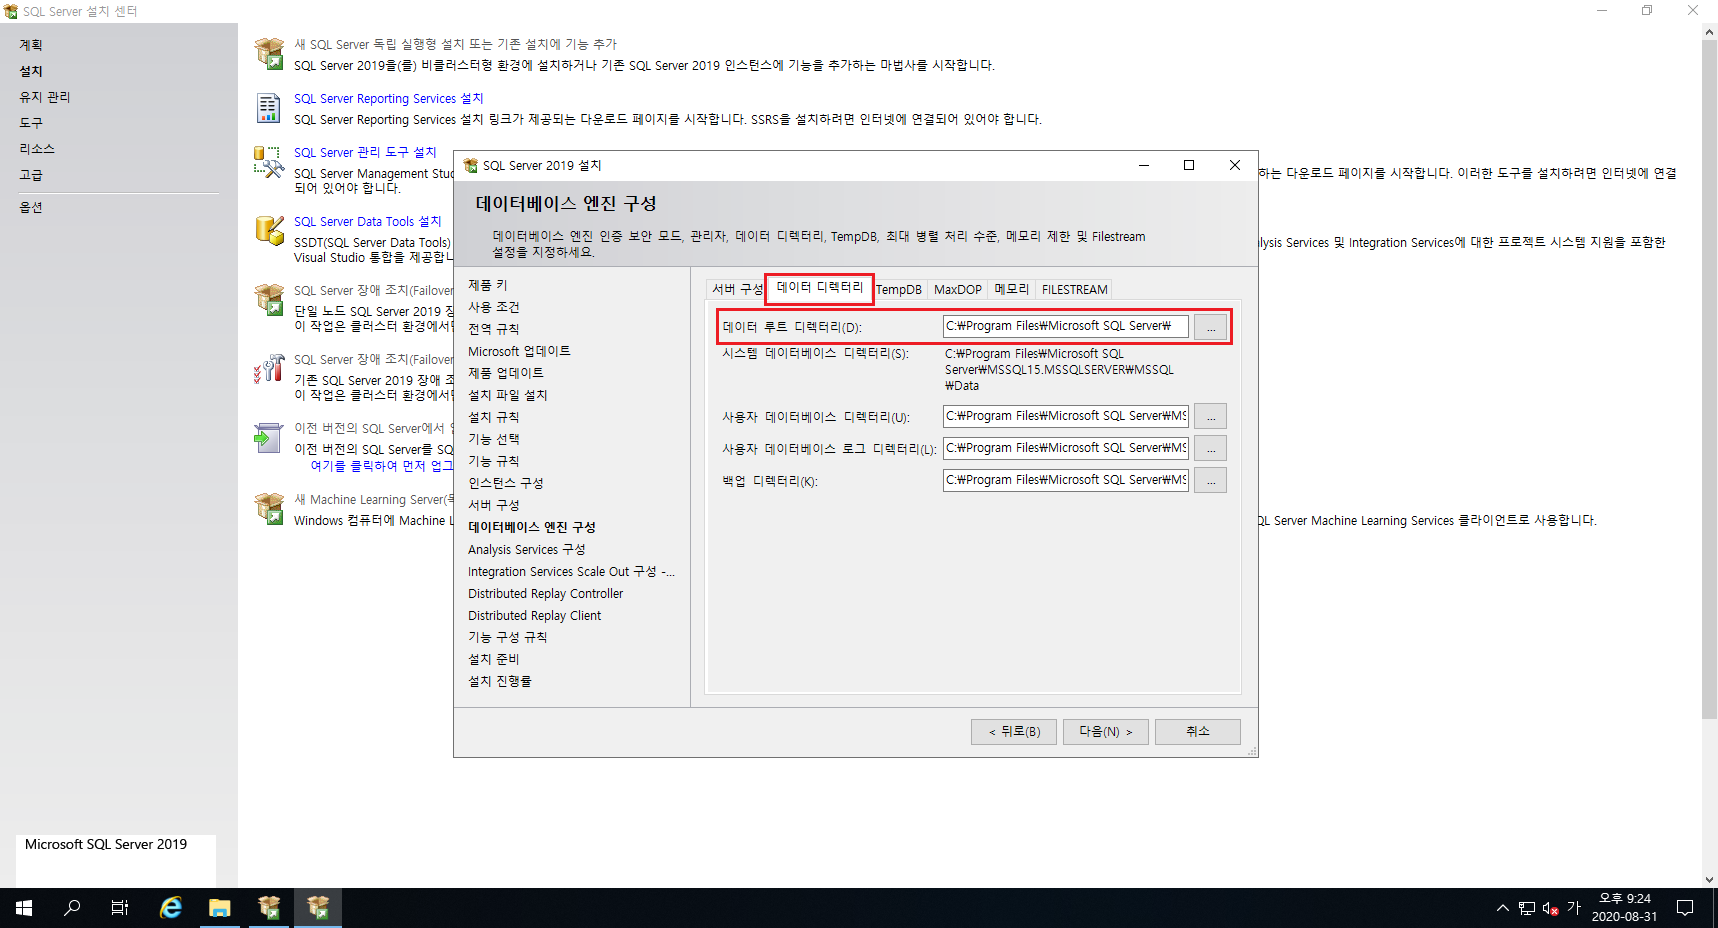Open SQL Server Data Tools 설치 link
1718x928 pixels.
pos(367,221)
